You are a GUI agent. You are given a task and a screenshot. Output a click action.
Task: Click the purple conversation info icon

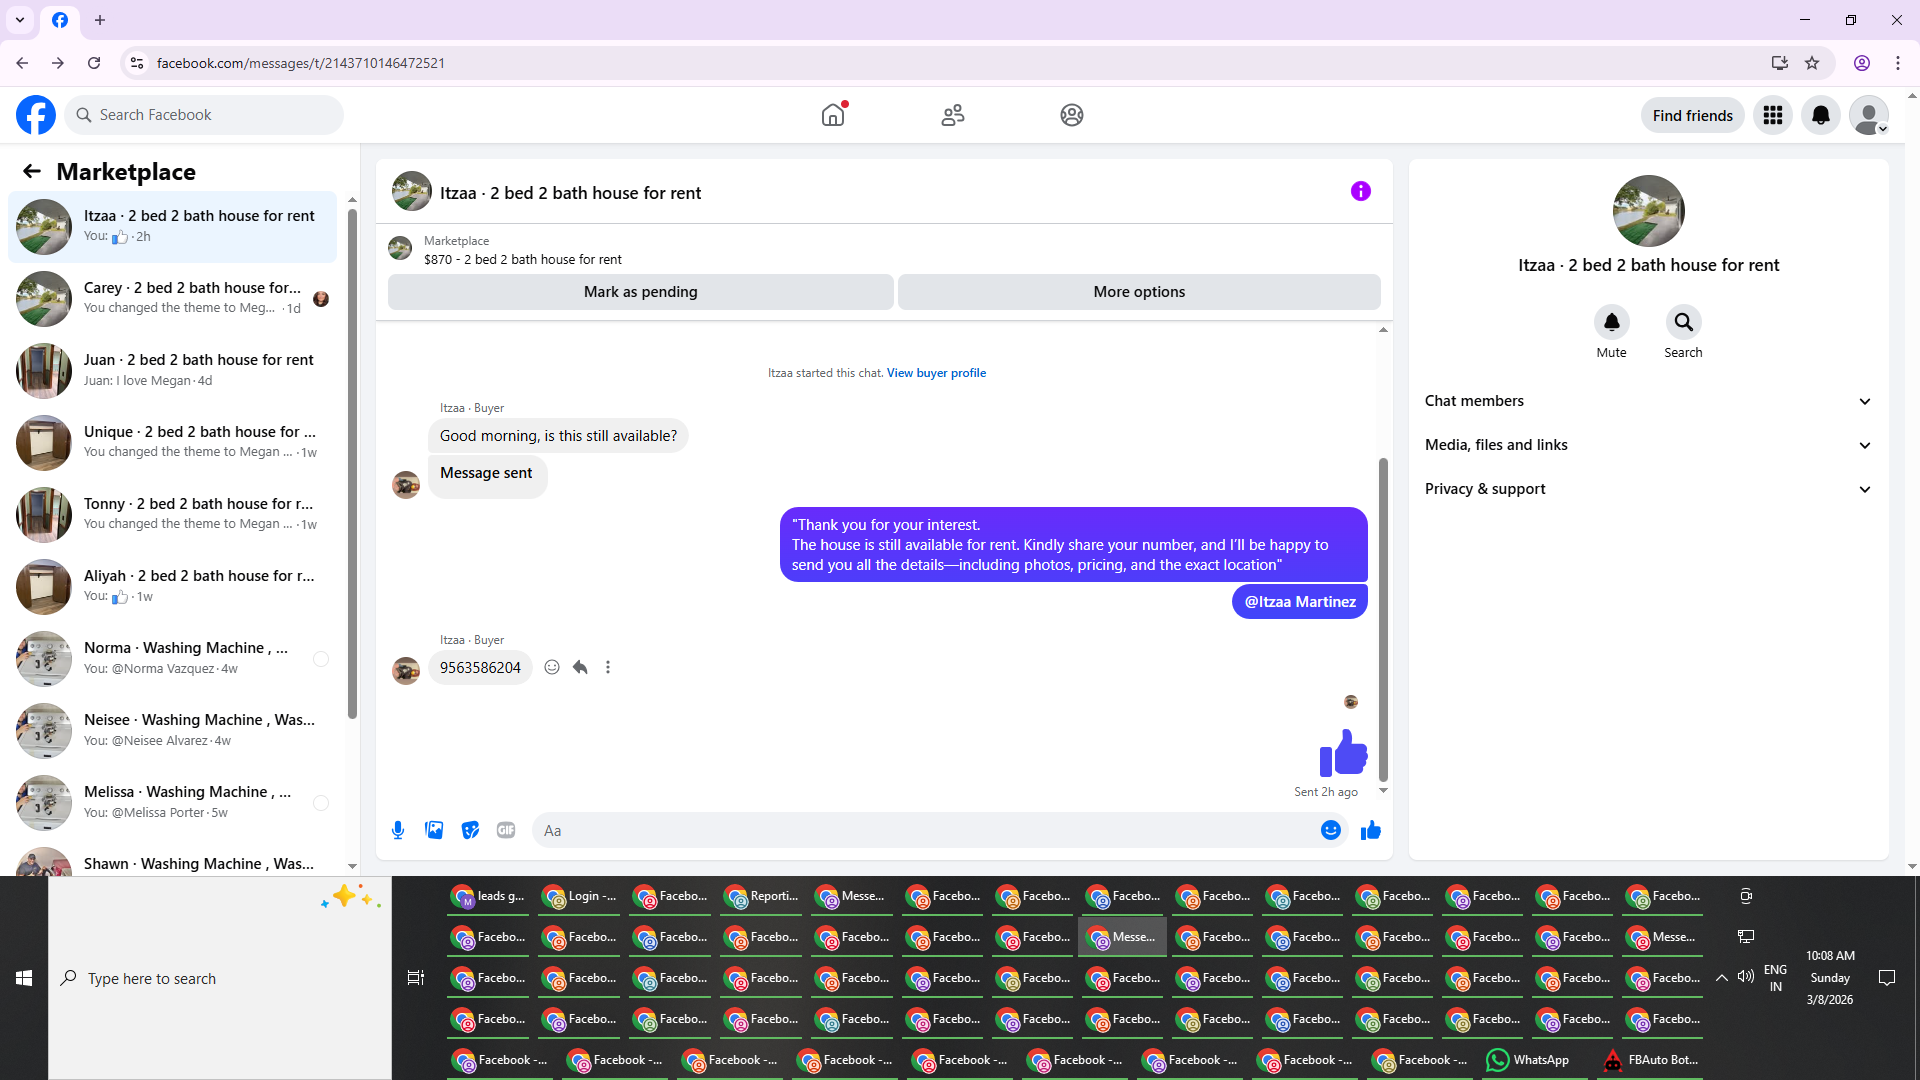1360,191
